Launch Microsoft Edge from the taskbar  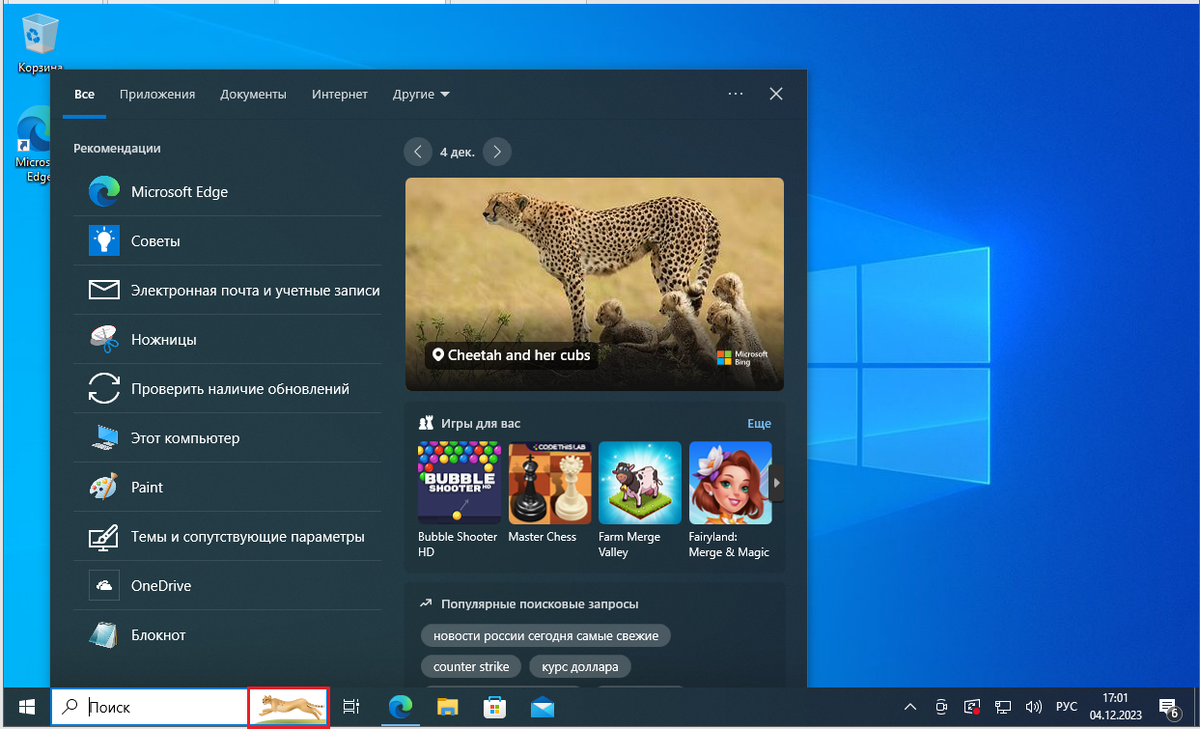(x=401, y=707)
